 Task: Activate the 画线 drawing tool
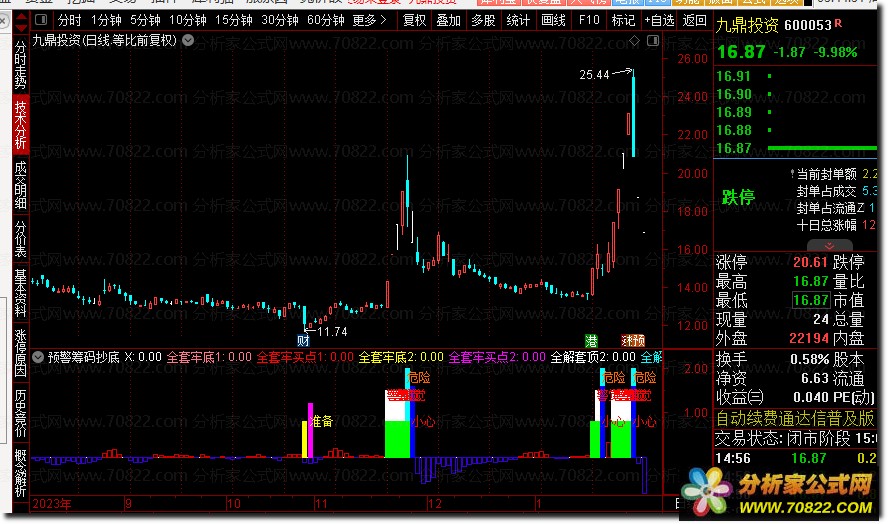[553, 20]
